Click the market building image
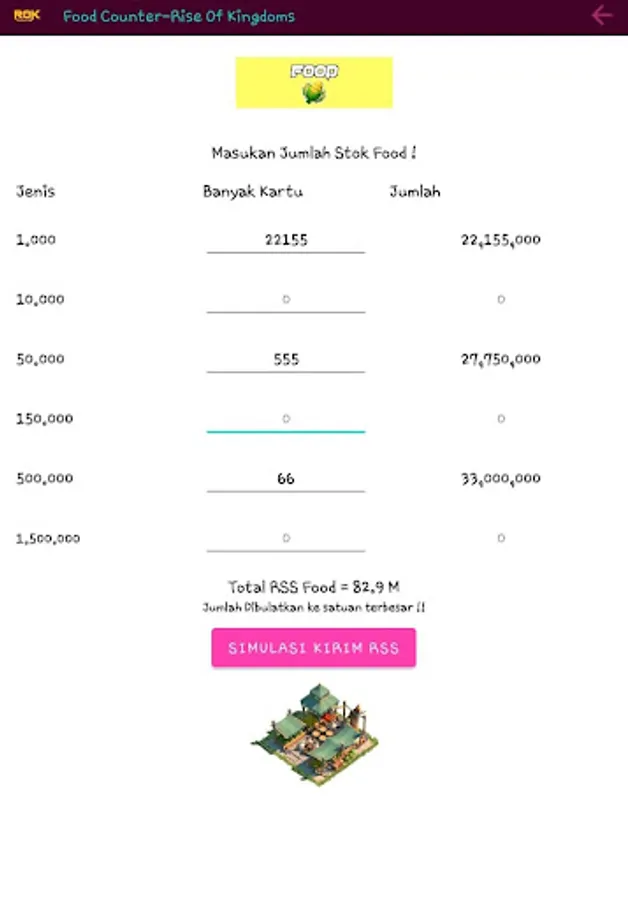Viewport: 628px width, 900px height. click(314, 735)
